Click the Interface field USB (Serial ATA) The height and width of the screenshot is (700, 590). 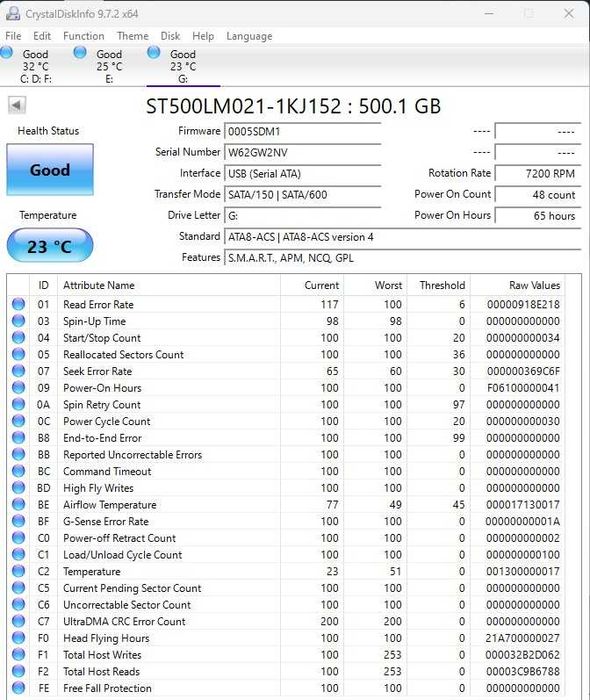pyautogui.click(x=303, y=173)
